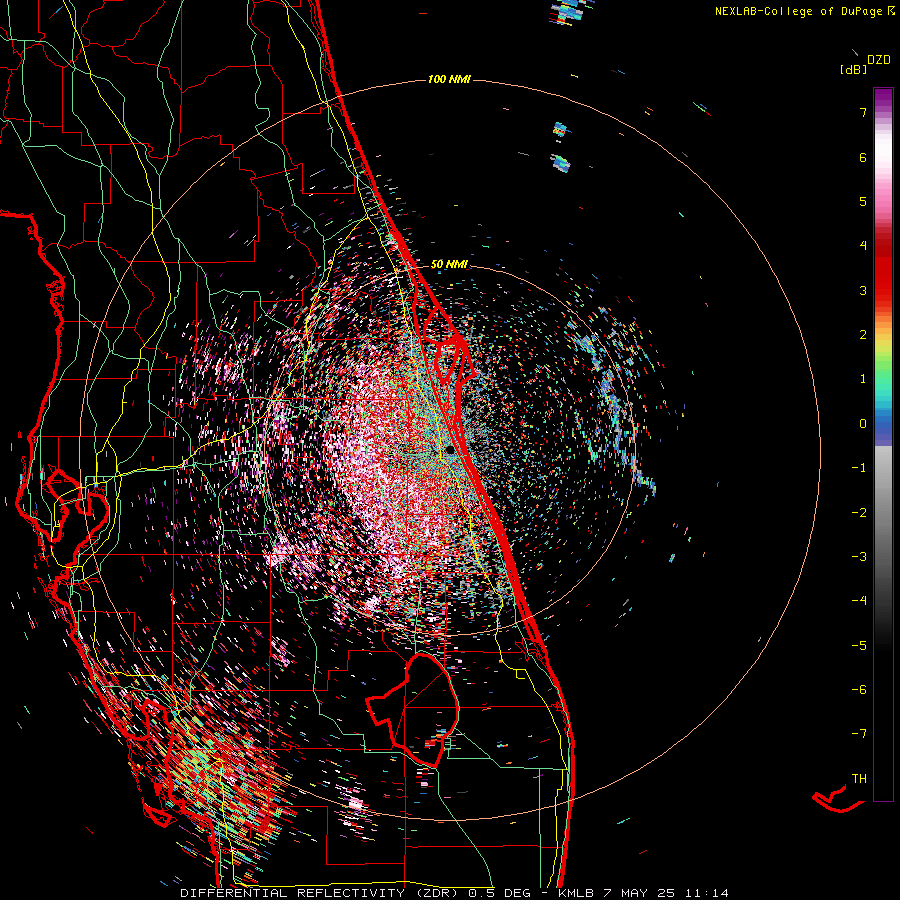Image resolution: width=900 pixels, height=900 pixels.
Task: Click the color scale value -5
Action: [859, 645]
